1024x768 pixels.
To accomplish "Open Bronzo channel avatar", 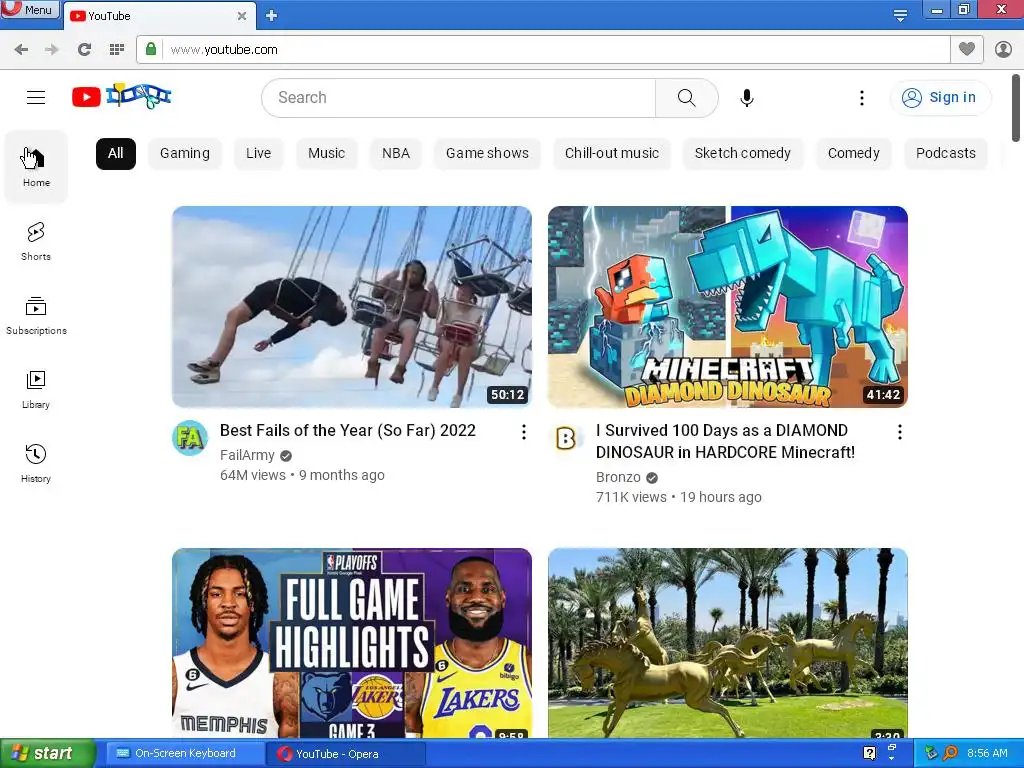I will (x=566, y=438).
